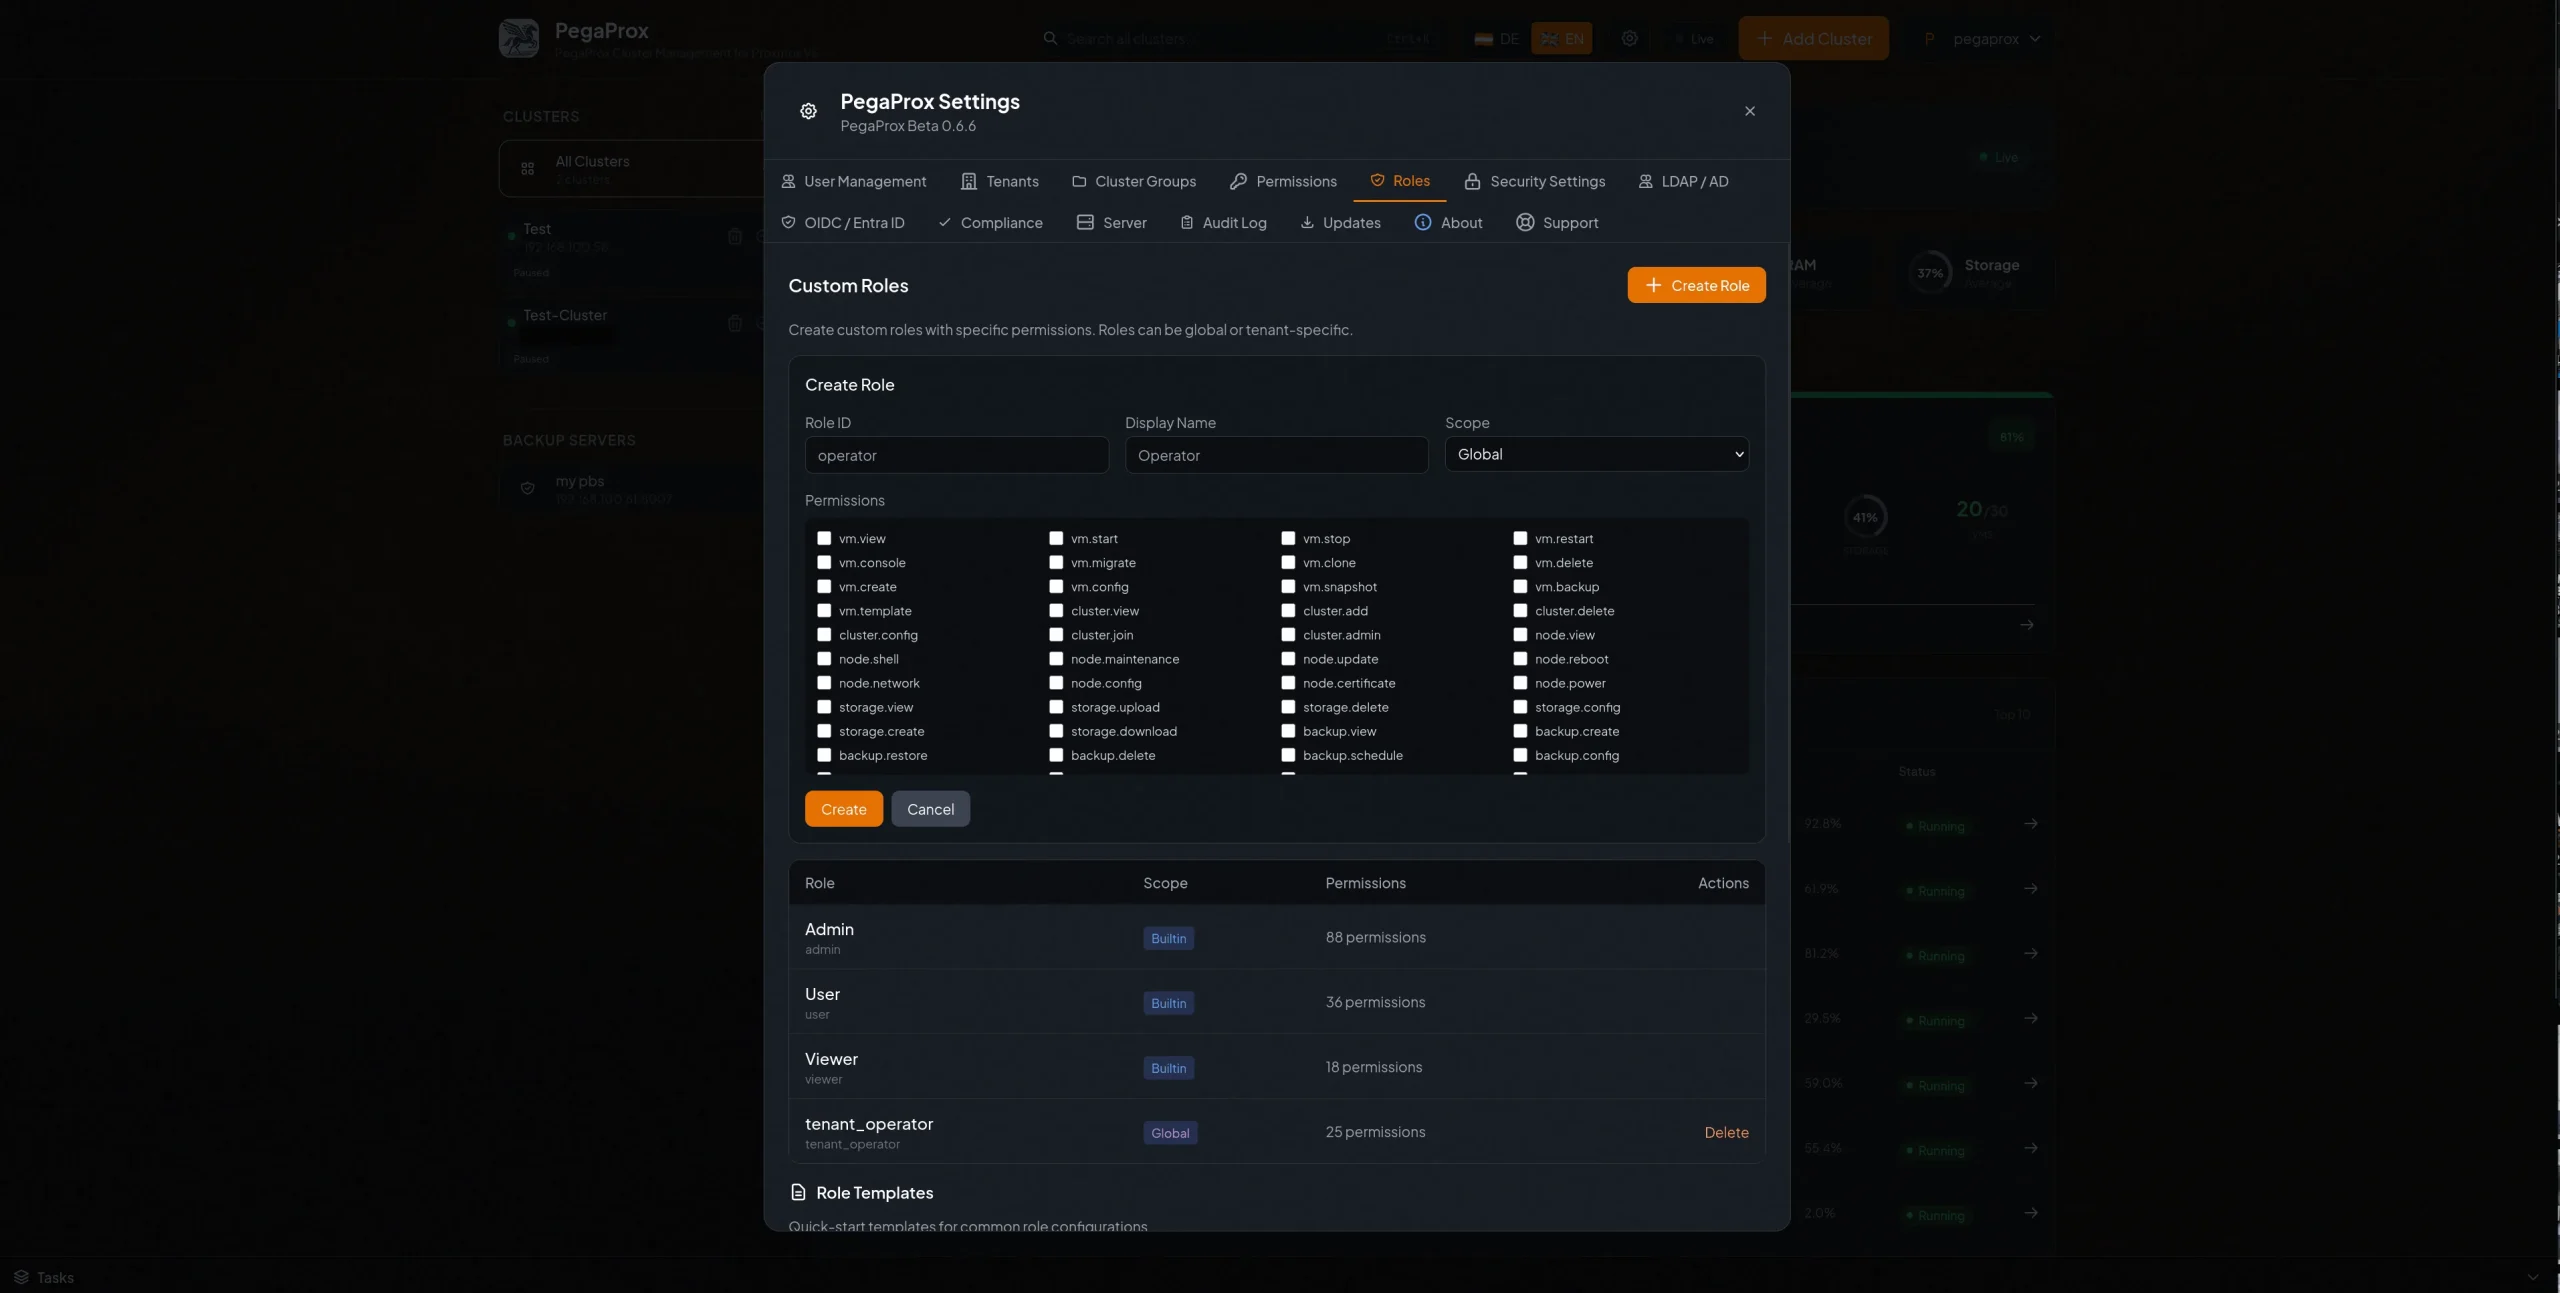Click the Cluster Groups folder icon
2560x1293 pixels.
(x=1079, y=181)
